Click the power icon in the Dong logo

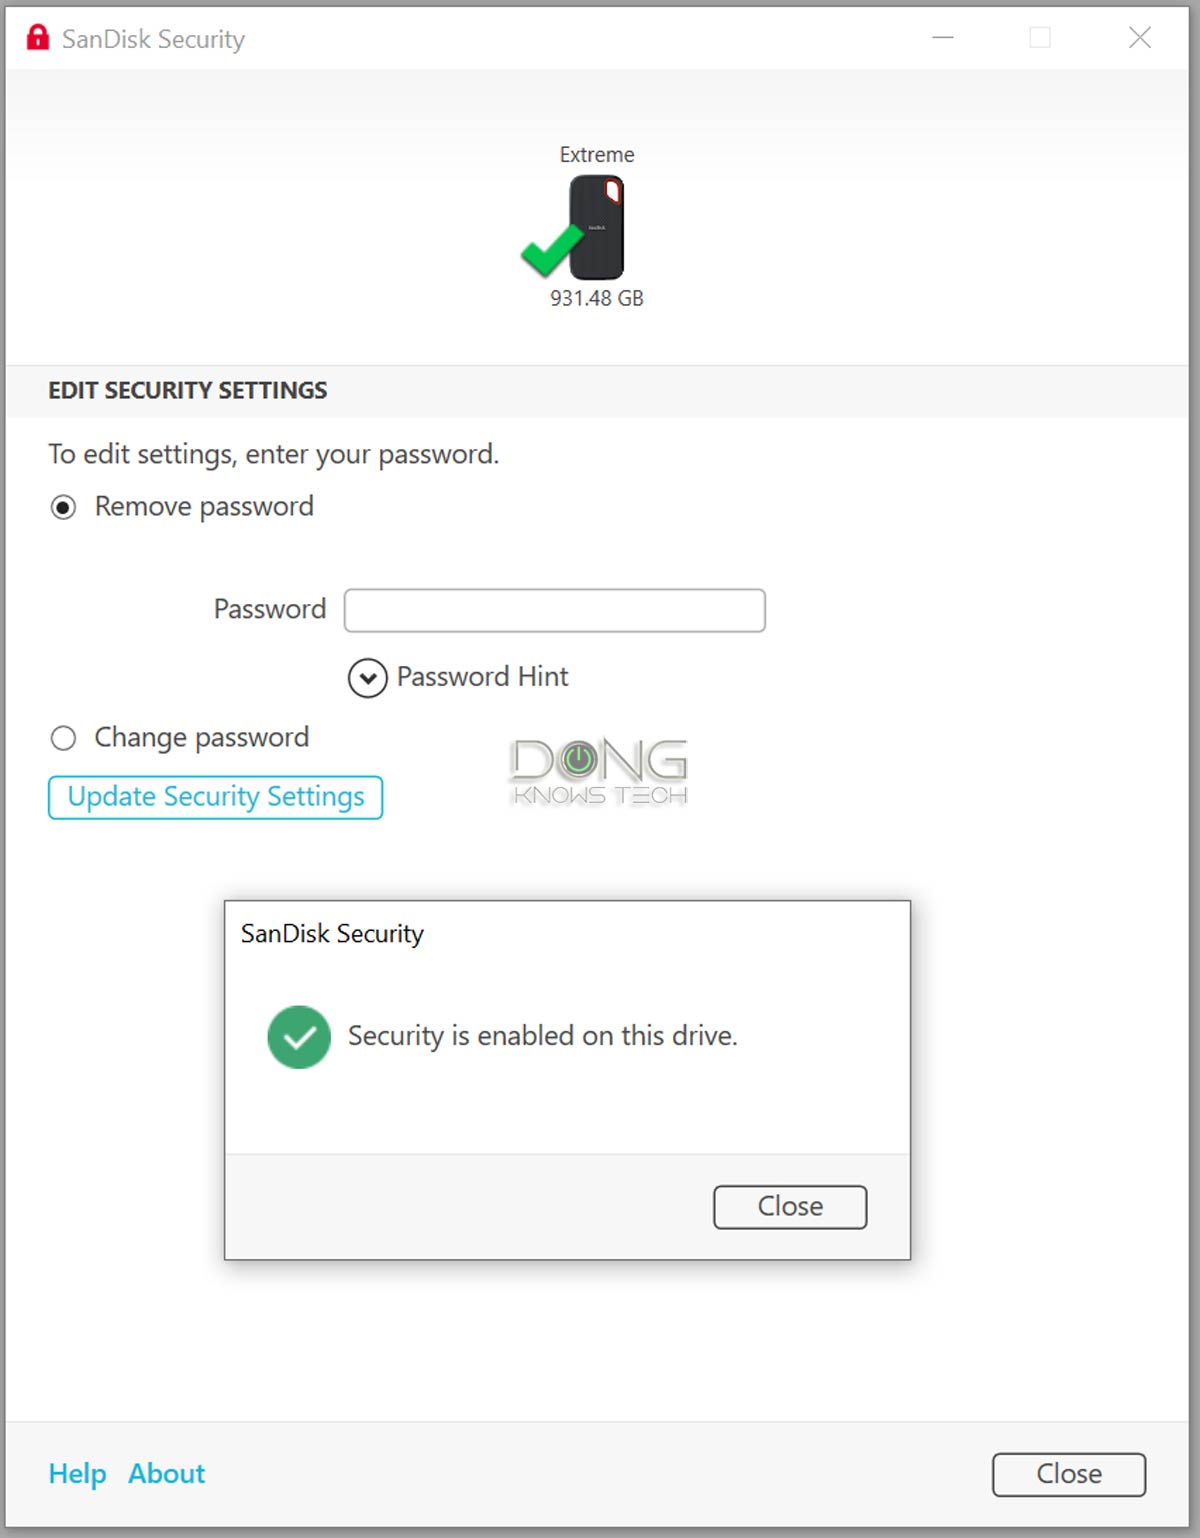578,761
